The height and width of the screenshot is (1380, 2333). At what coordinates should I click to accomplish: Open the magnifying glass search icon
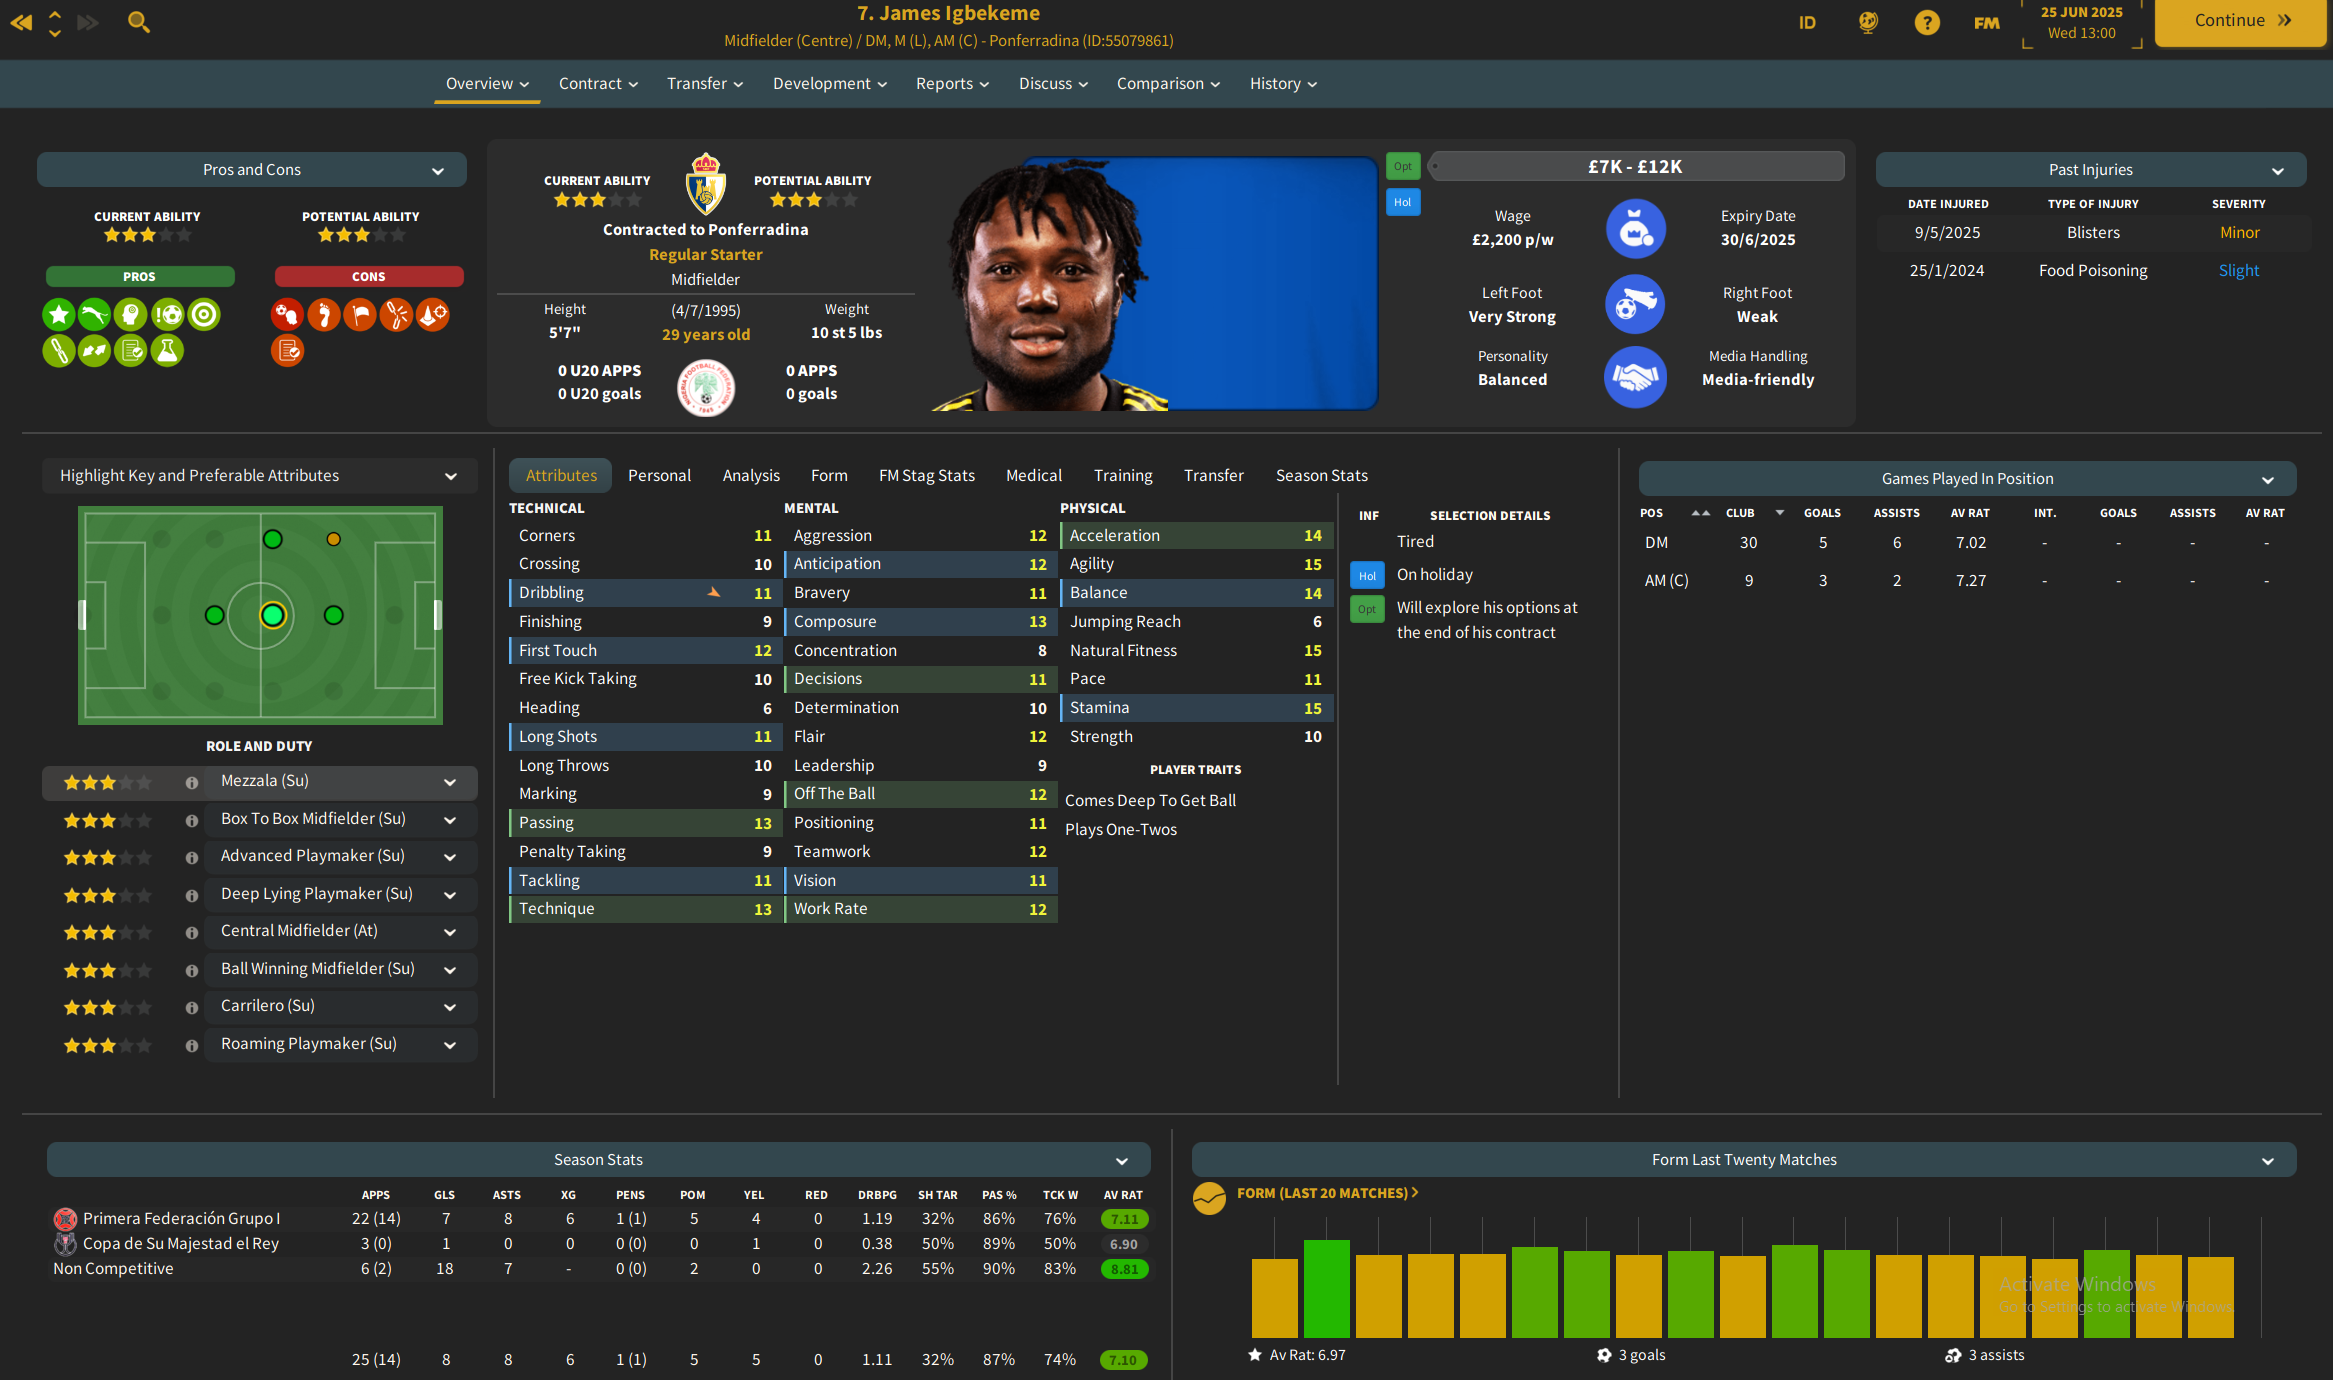[139, 21]
